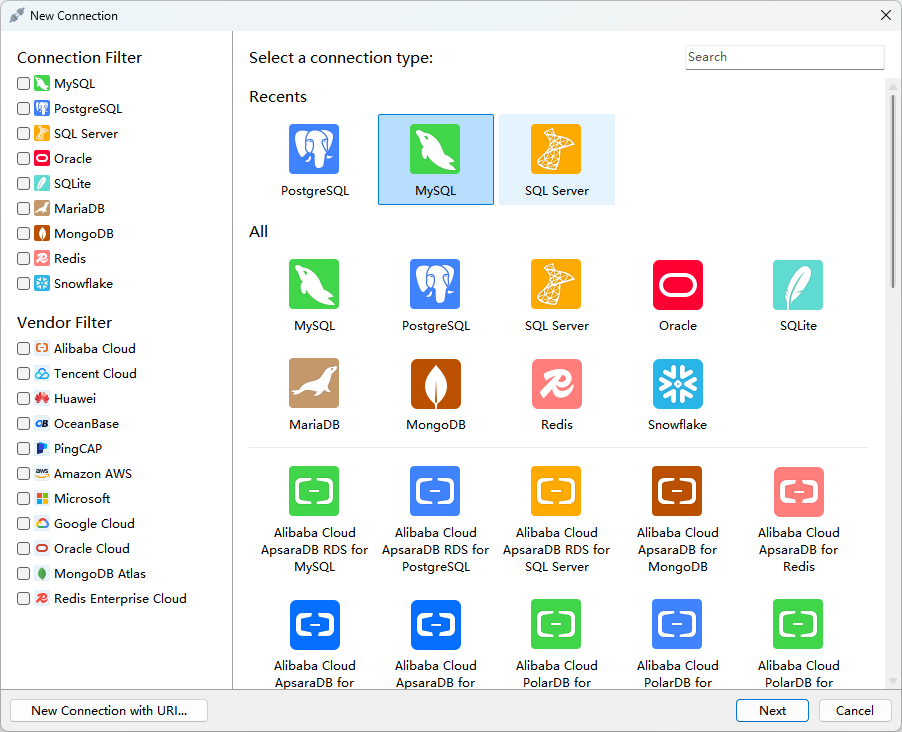Viewport: 902px width, 732px height.
Task: Select Alibaba Cloud ApsaraDB RDS for PostgreSQL
Action: pyautogui.click(x=435, y=491)
